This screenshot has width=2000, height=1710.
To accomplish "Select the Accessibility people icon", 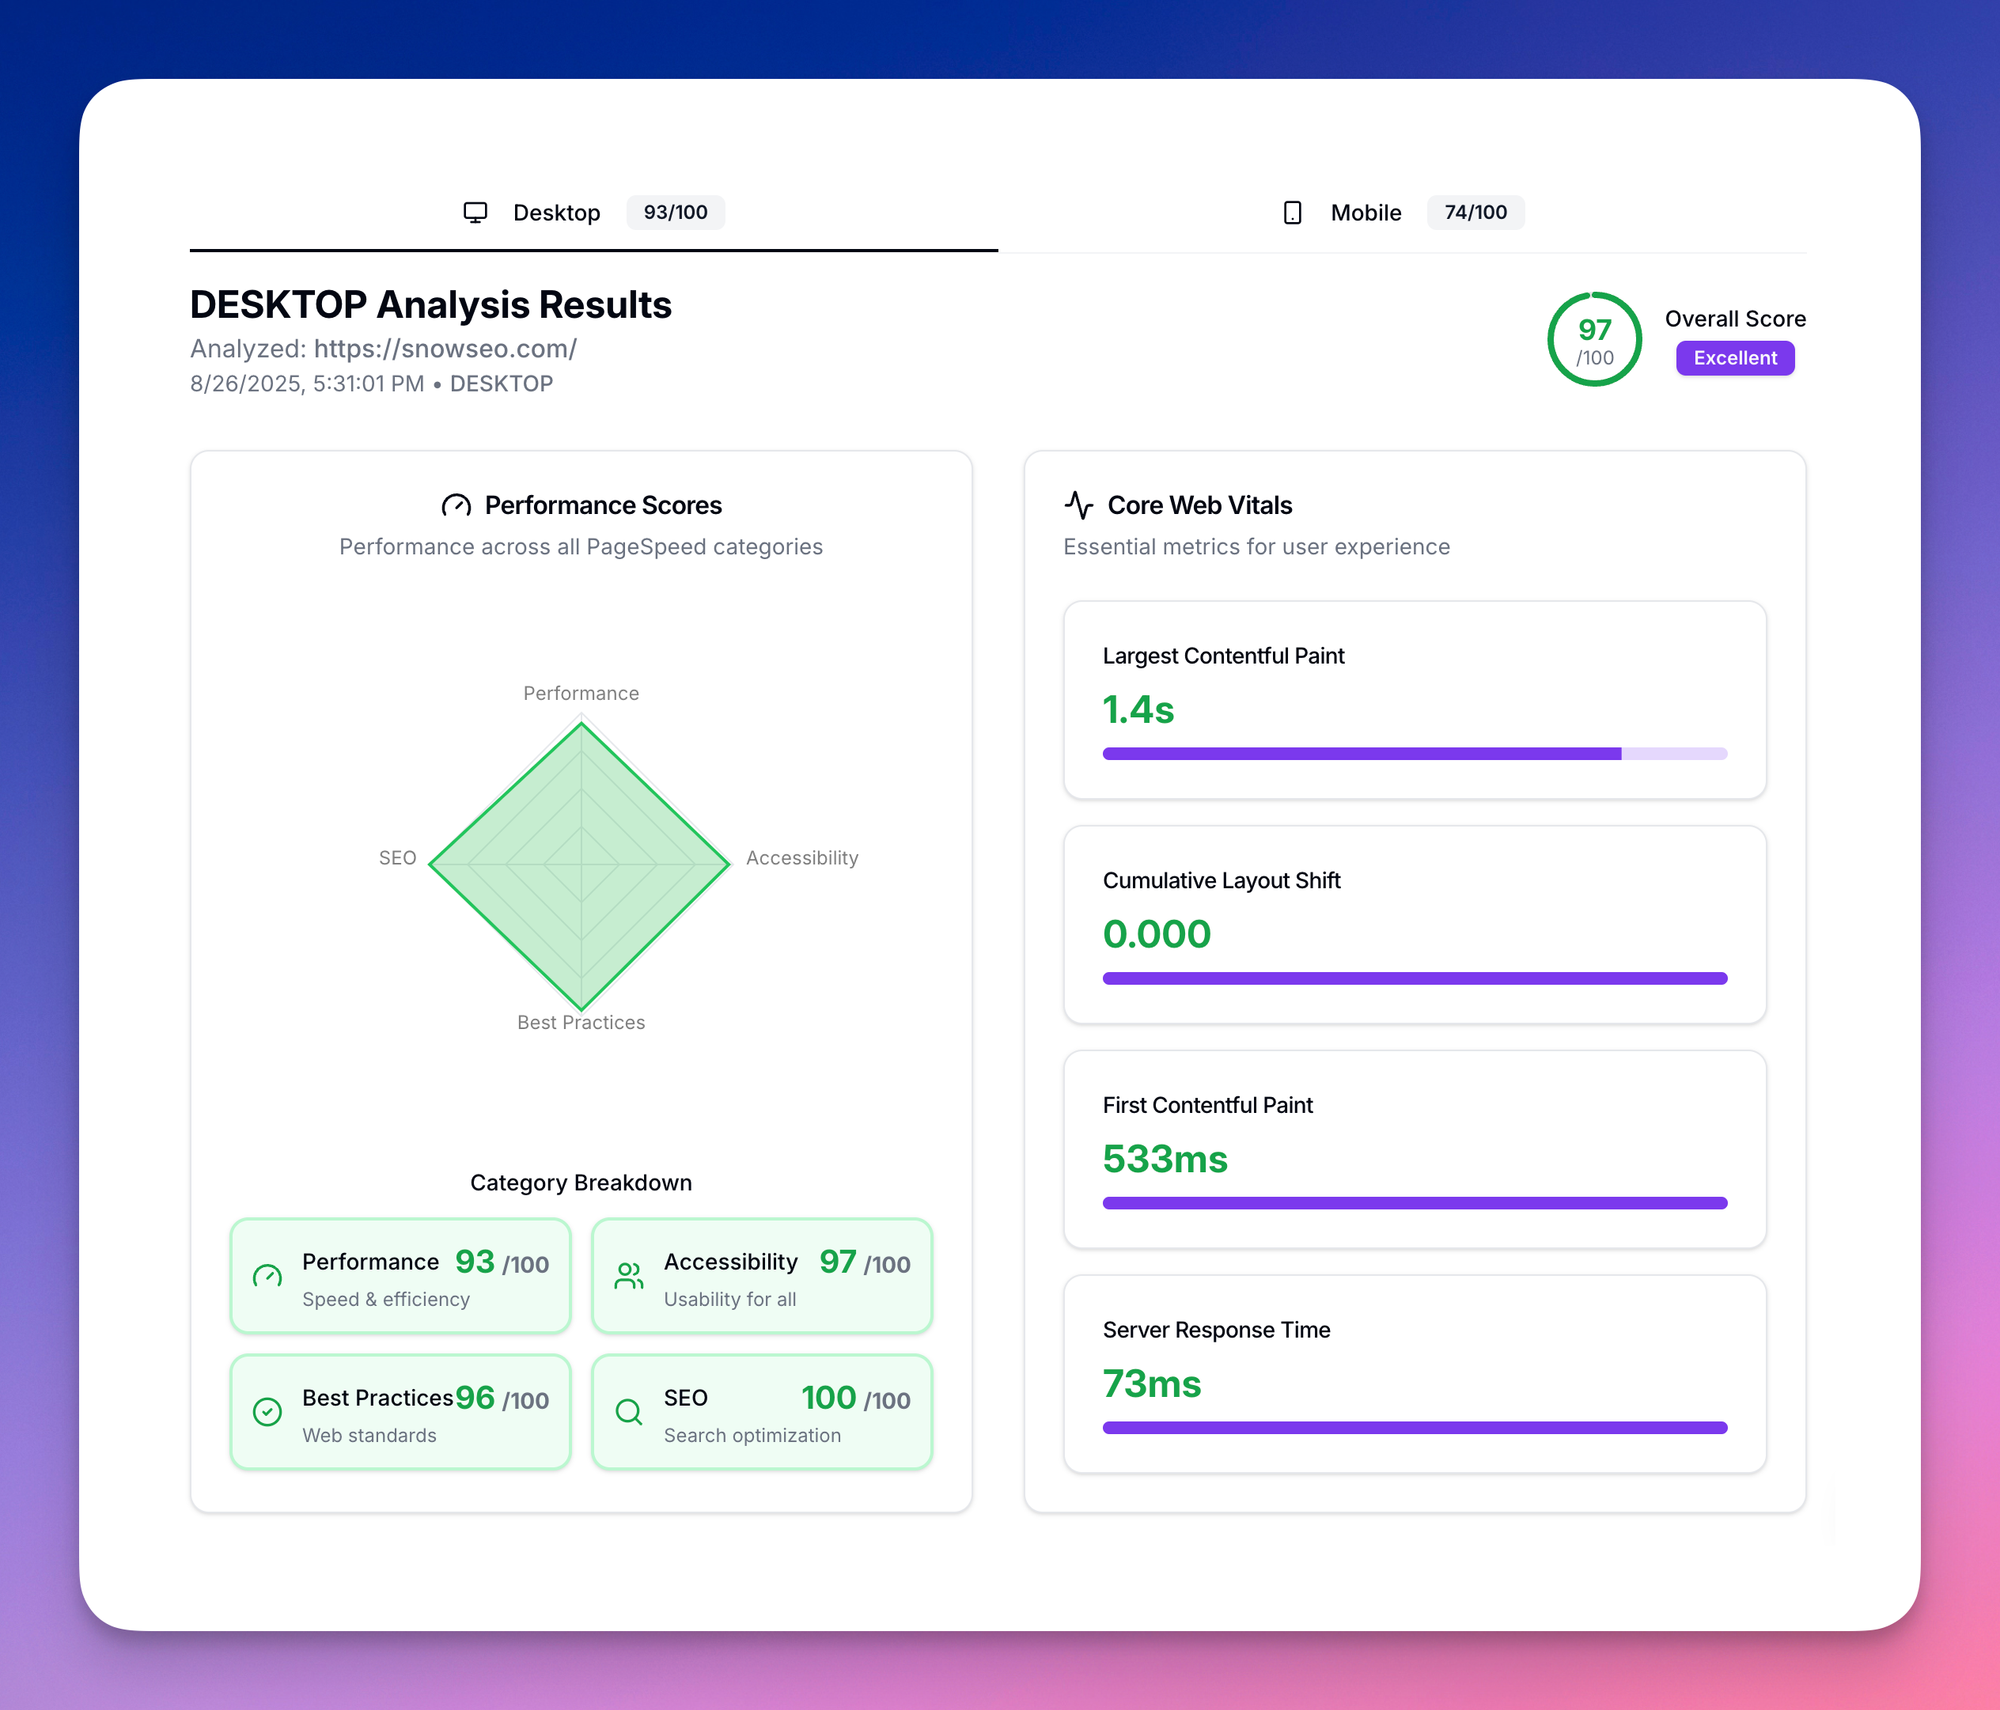I will (x=628, y=1276).
